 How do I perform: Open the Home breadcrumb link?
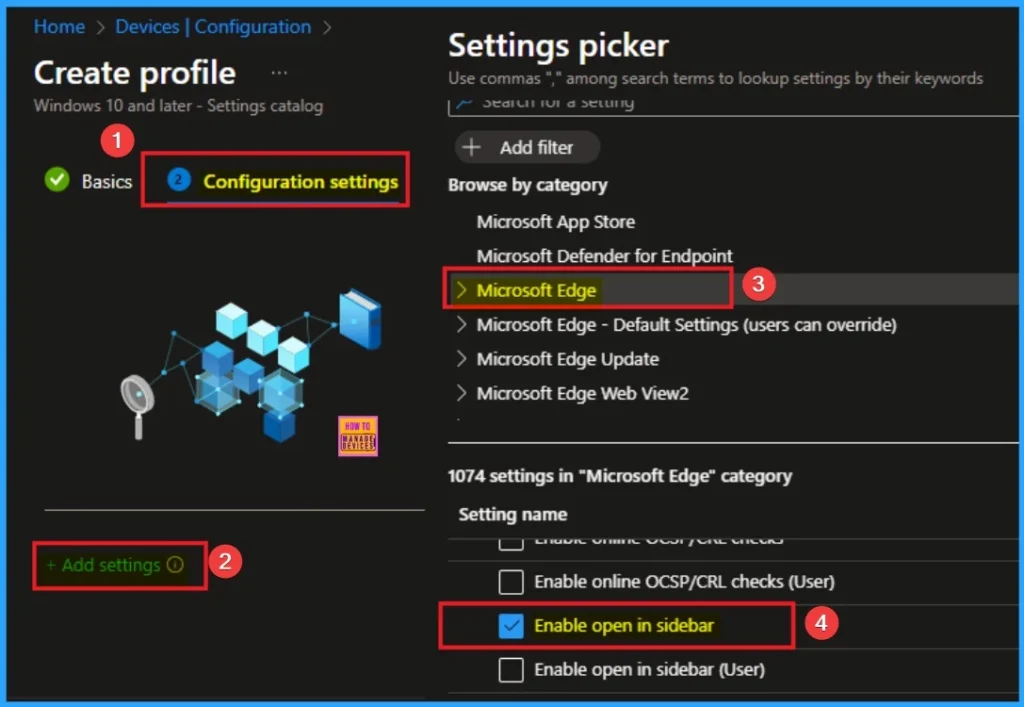(59, 27)
